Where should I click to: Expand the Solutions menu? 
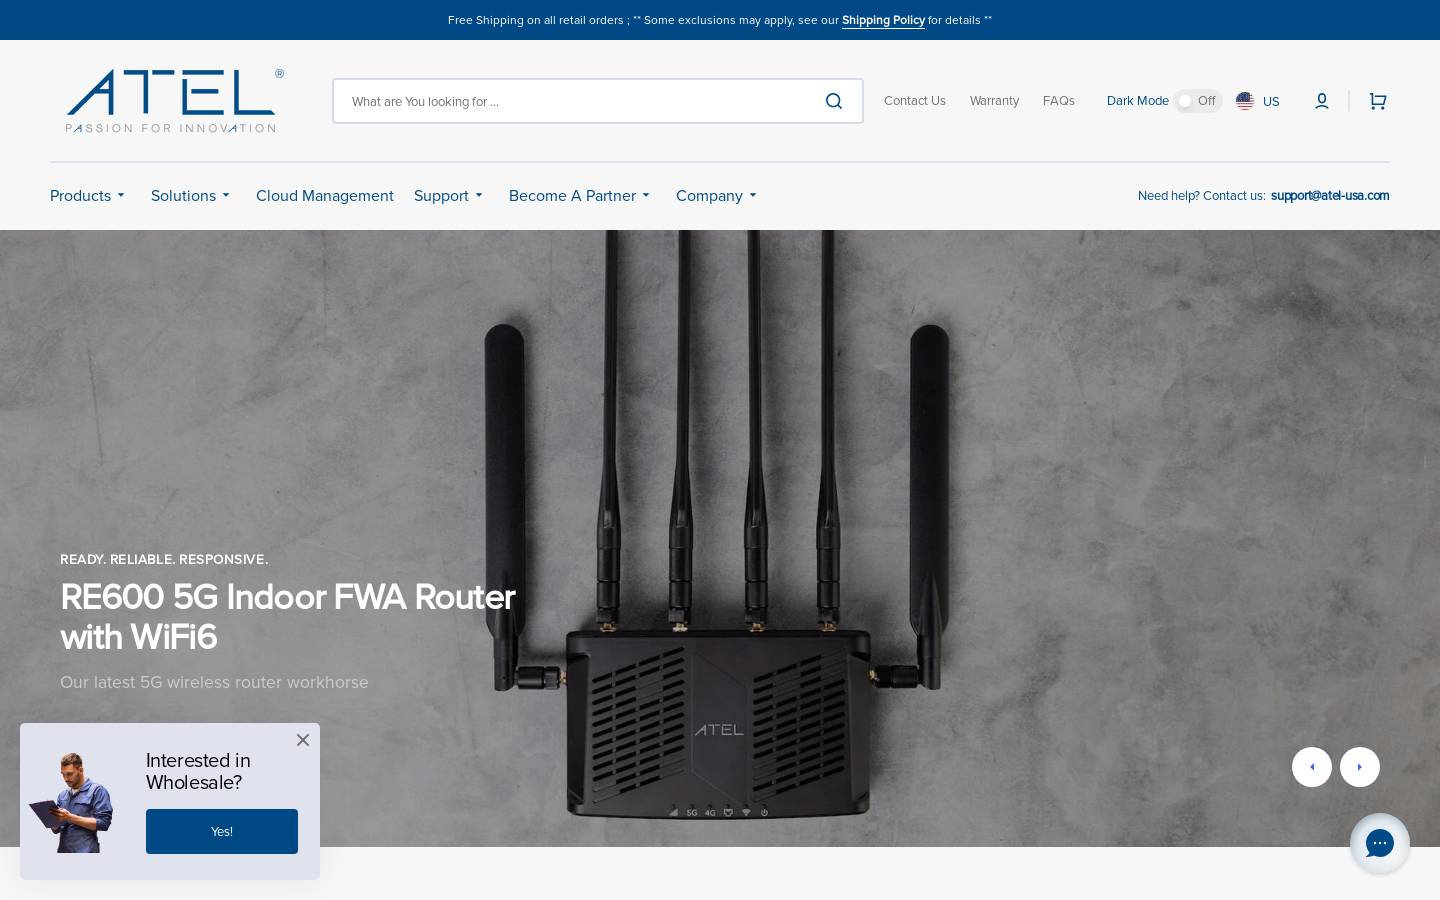190,196
